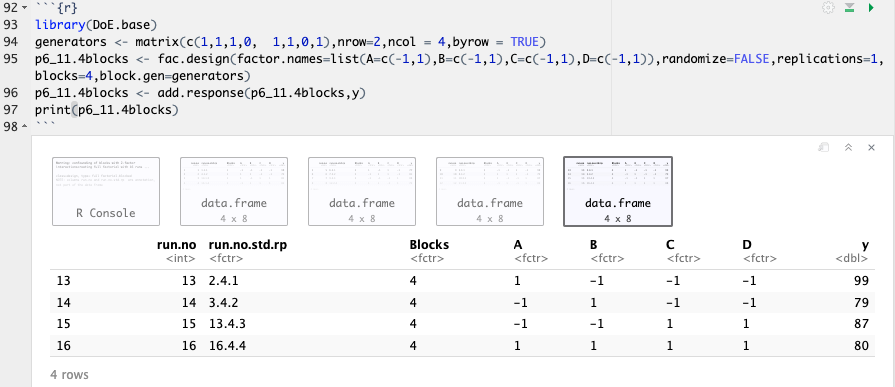Click the '4 rows' footer text
The image size is (895, 387).
(69, 375)
